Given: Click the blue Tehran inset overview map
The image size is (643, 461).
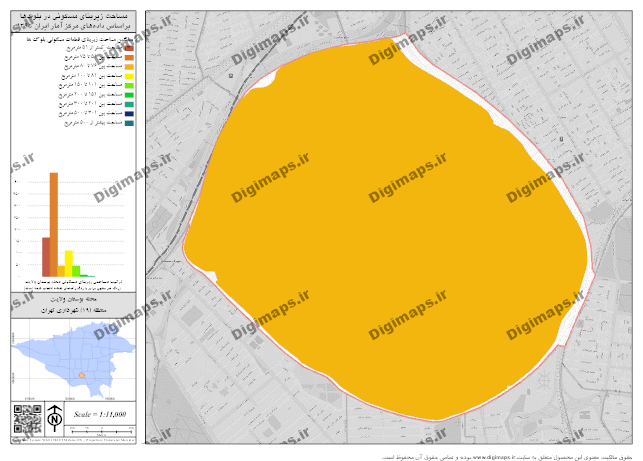Looking at the screenshot, I should 73,359.
